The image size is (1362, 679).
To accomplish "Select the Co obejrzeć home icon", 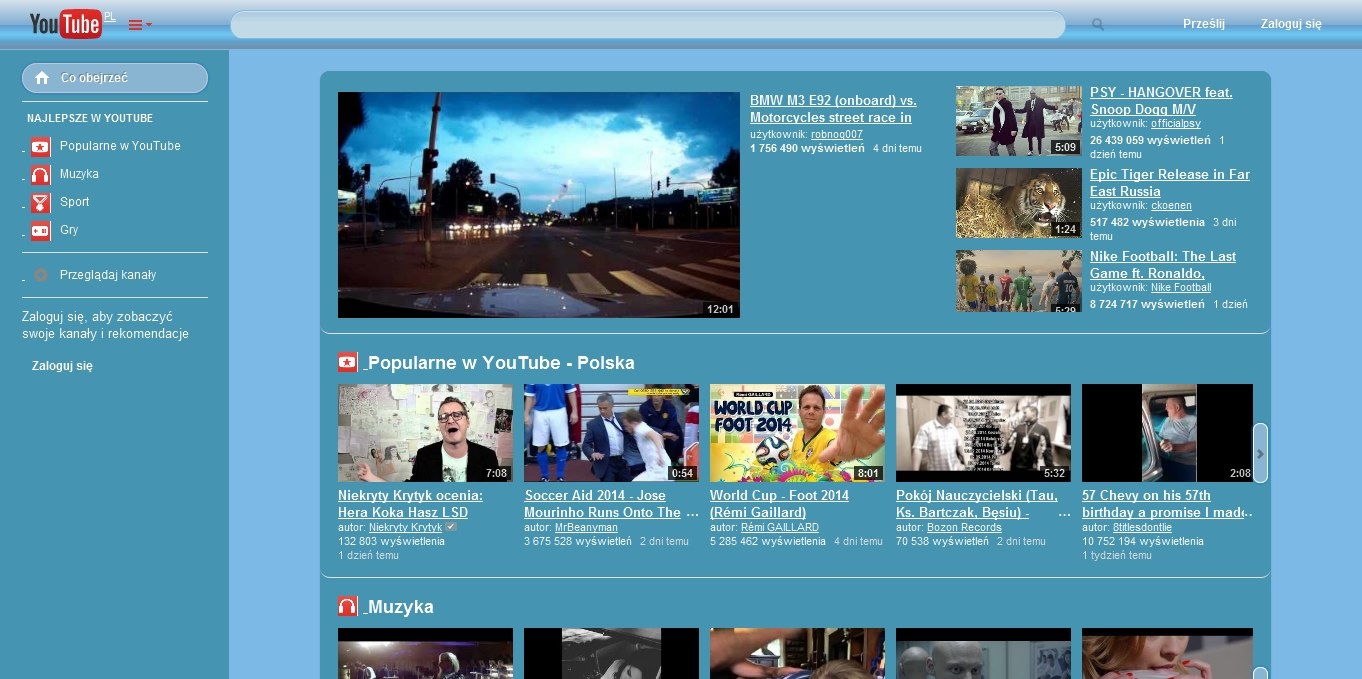I will click(x=40, y=77).
